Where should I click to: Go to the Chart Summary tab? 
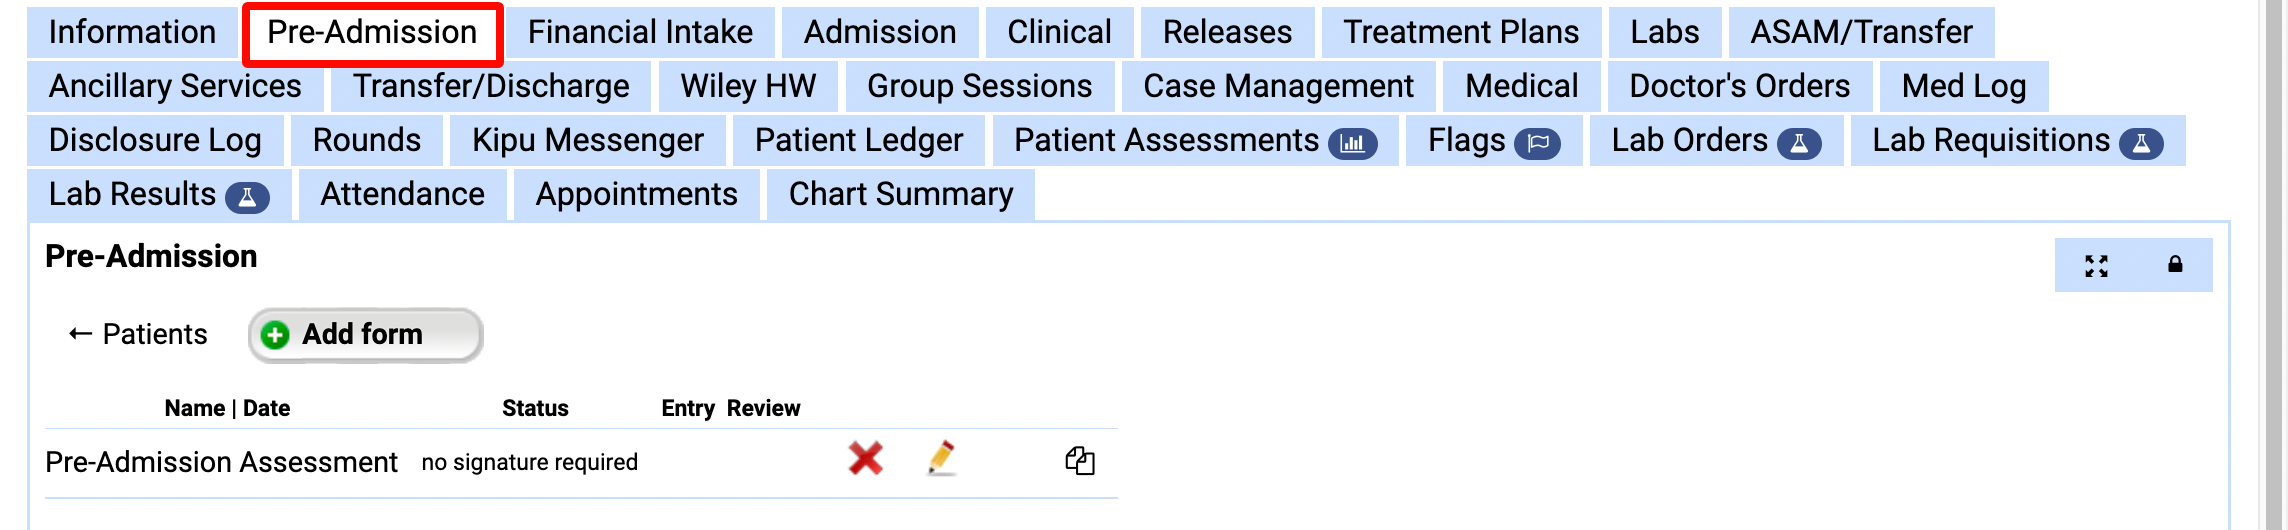pyautogui.click(x=900, y=194)
